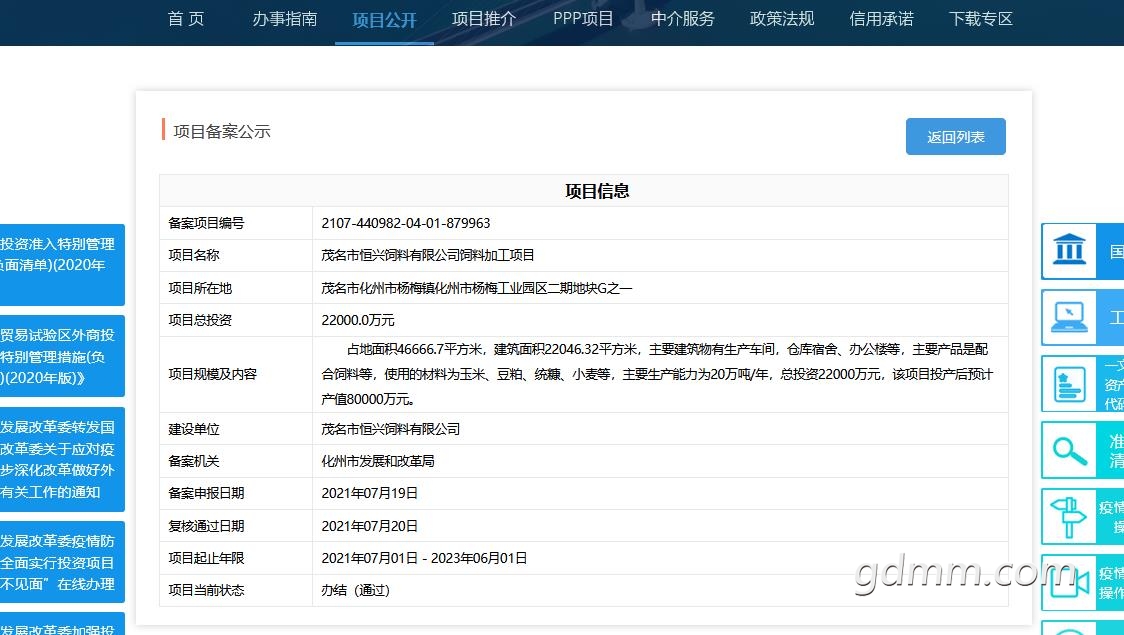Click the status value 办结（通过）
This screenshot has height=635, width=1124.
356,591
